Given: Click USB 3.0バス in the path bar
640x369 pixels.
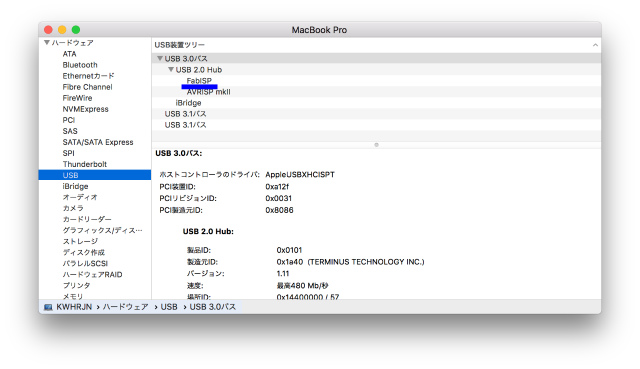Looking at the screenshot, I should point(213,307).
